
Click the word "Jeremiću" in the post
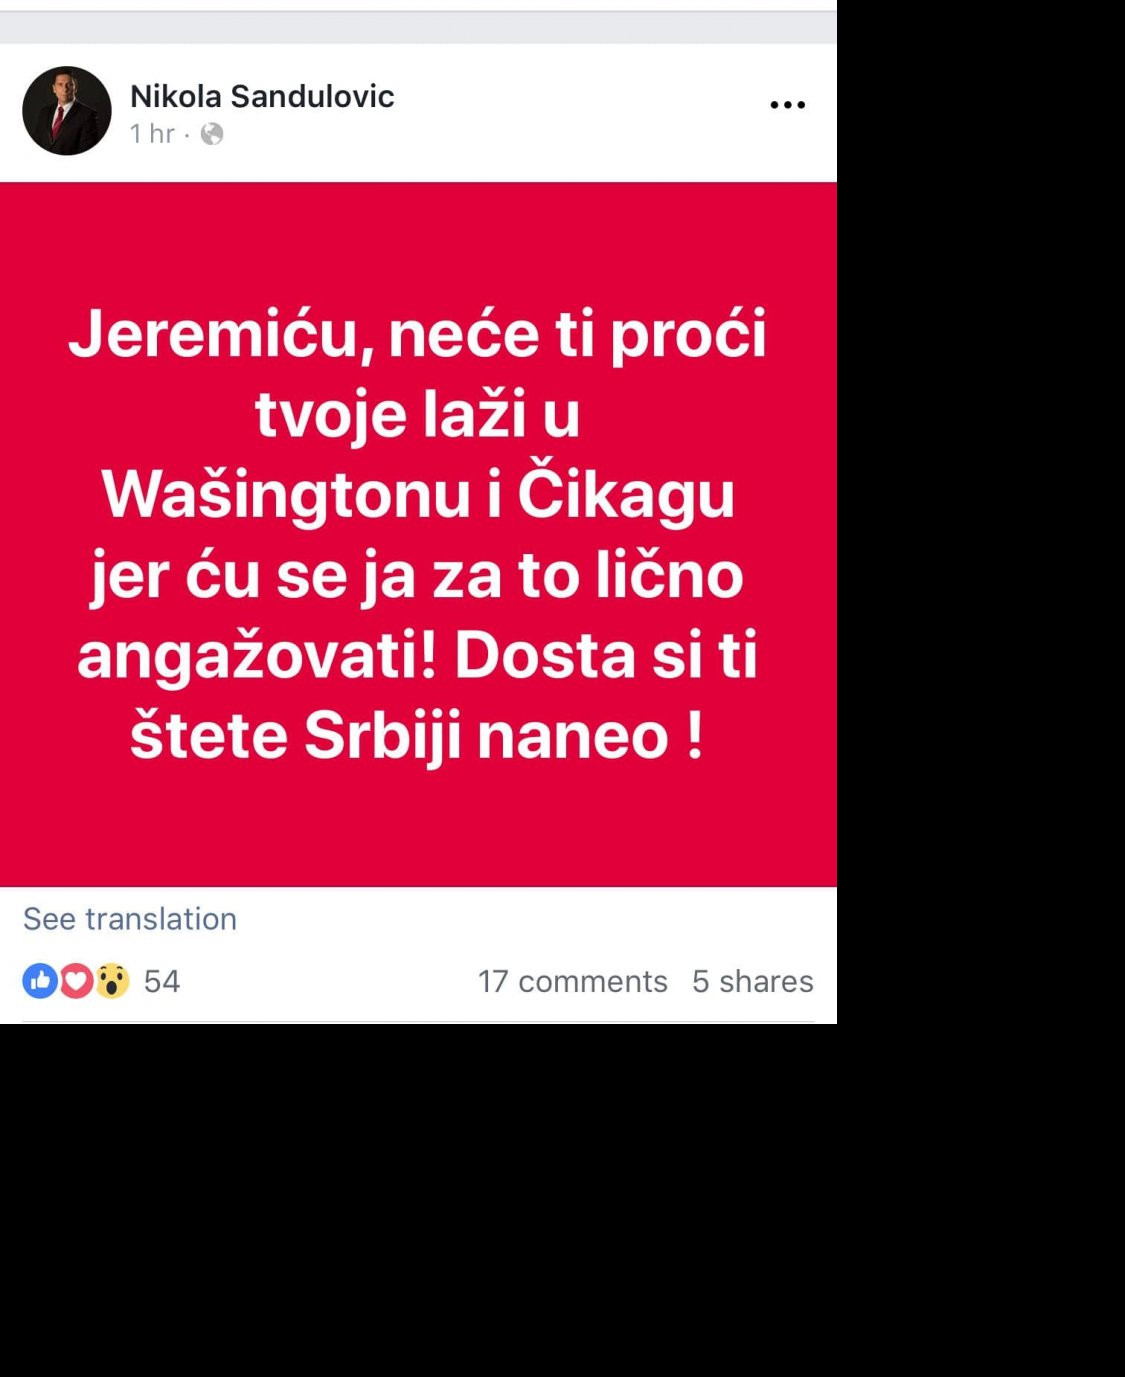[x=221, y=334]
